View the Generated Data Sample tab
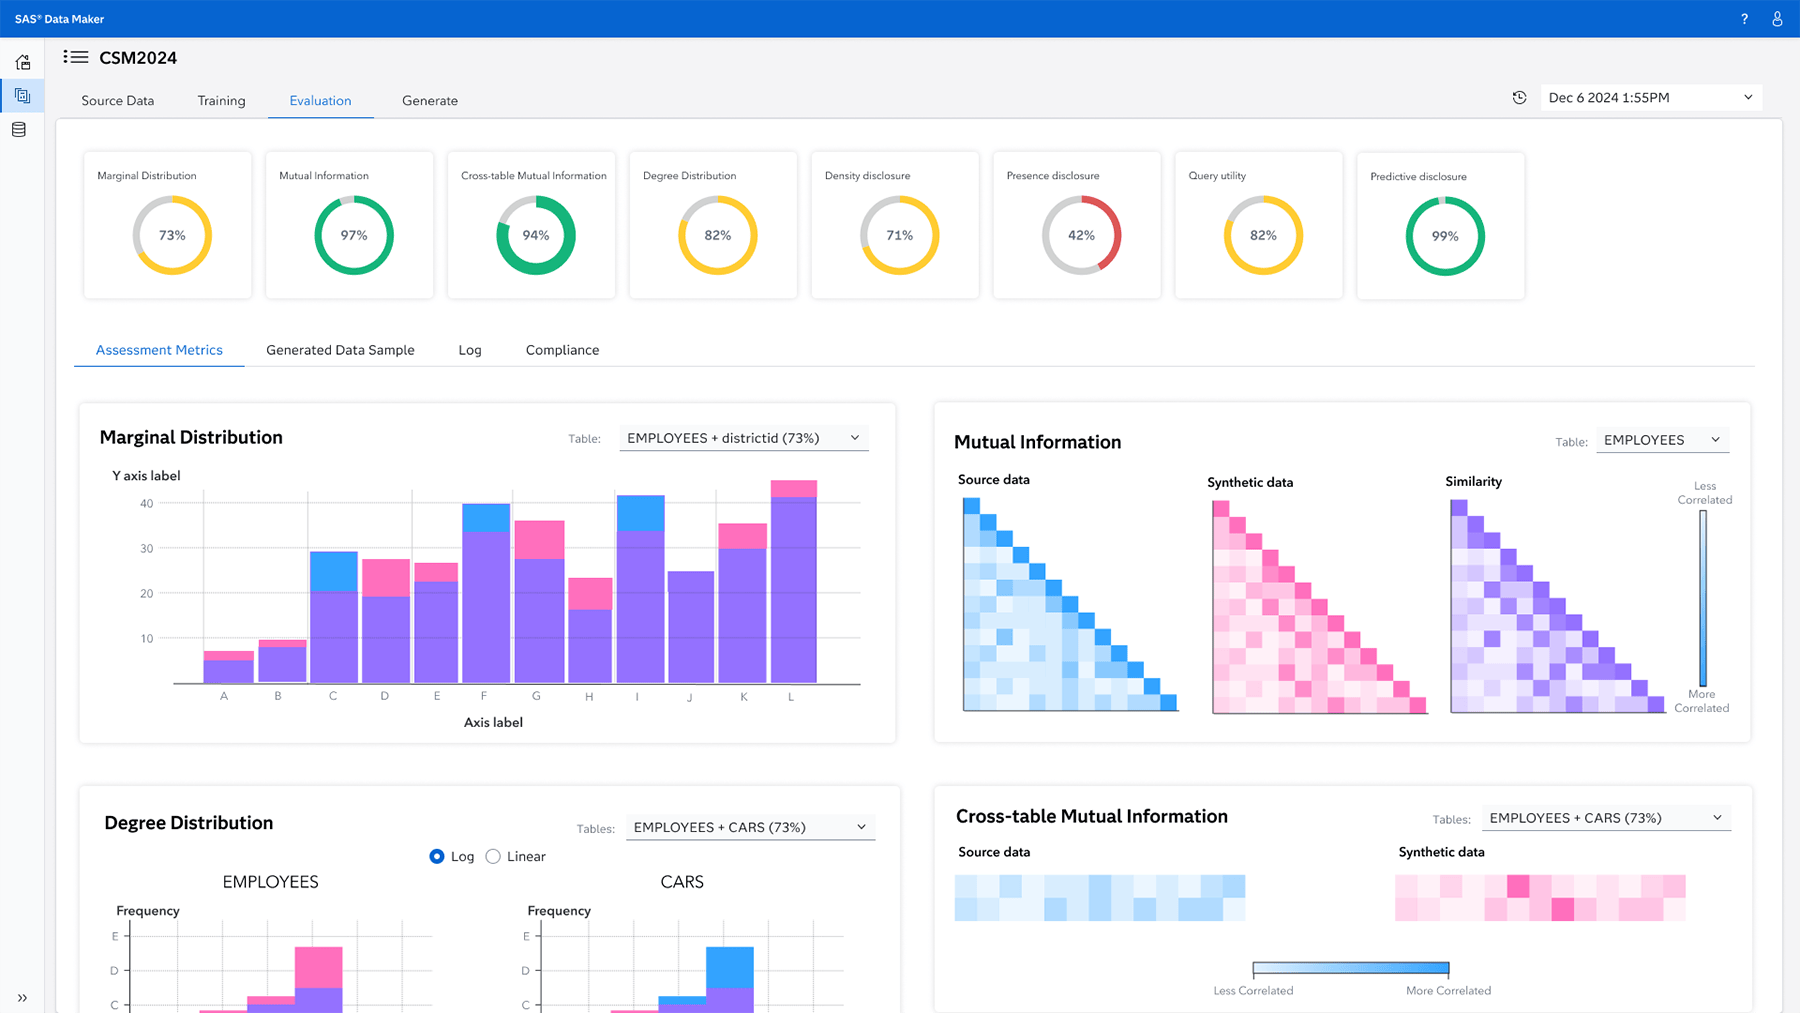Screen dimensions: 1800x1013 (x=340, y=349)
